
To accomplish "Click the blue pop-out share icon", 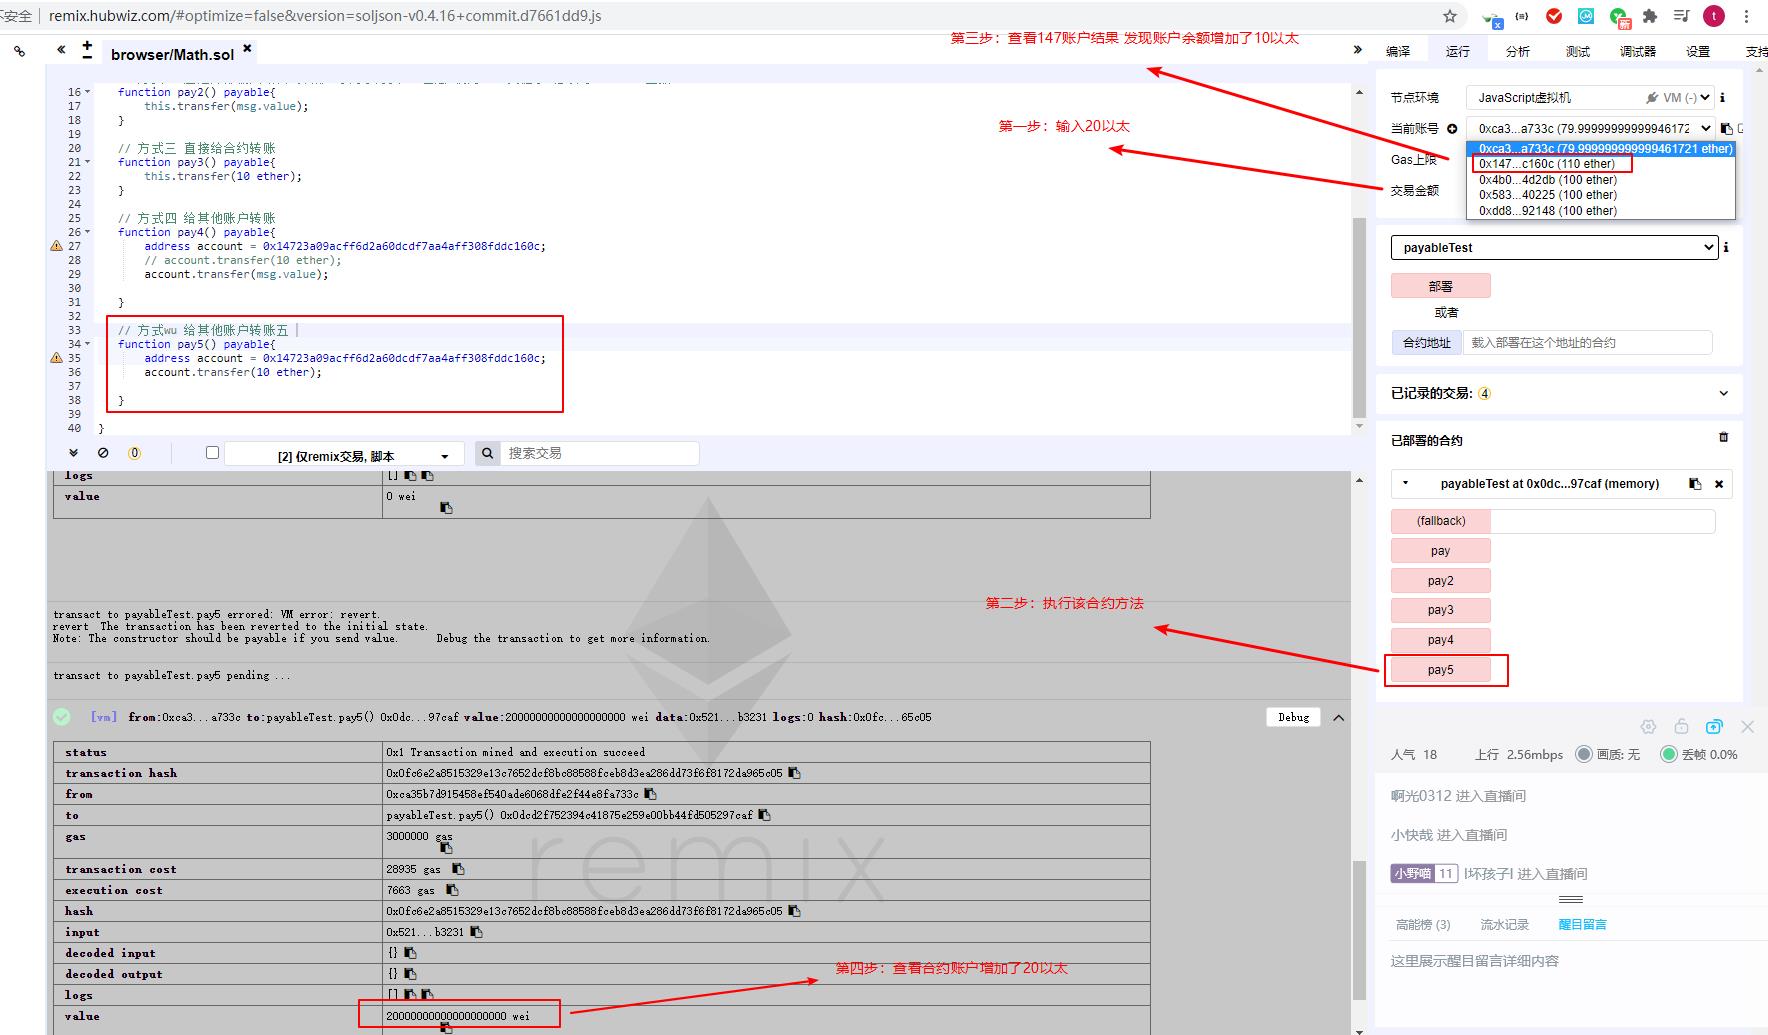I will click(1714, 727).
